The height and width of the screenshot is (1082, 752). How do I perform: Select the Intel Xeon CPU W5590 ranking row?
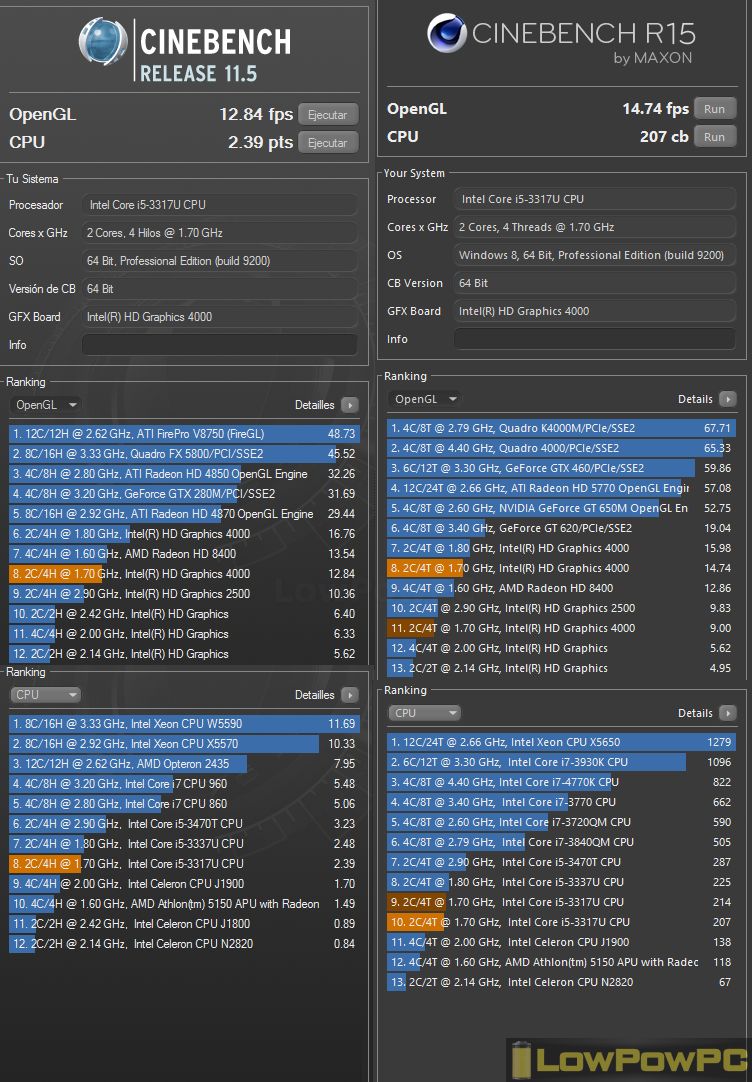[184, 724]
